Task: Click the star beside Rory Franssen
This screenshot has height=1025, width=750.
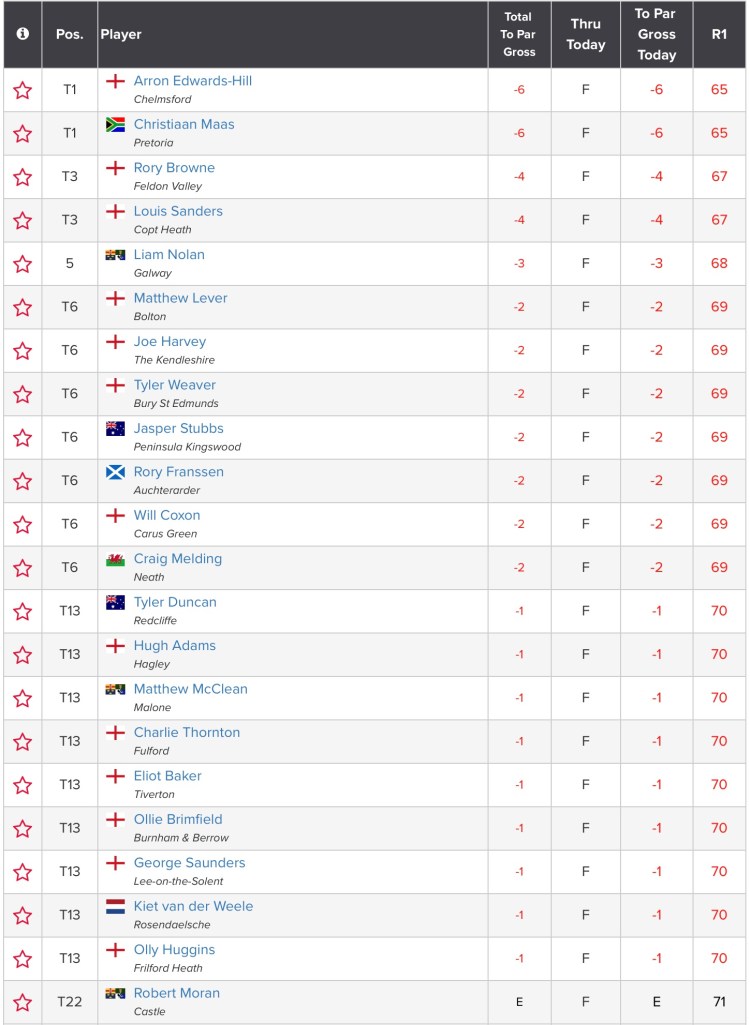Action: [x=22, y=481]
